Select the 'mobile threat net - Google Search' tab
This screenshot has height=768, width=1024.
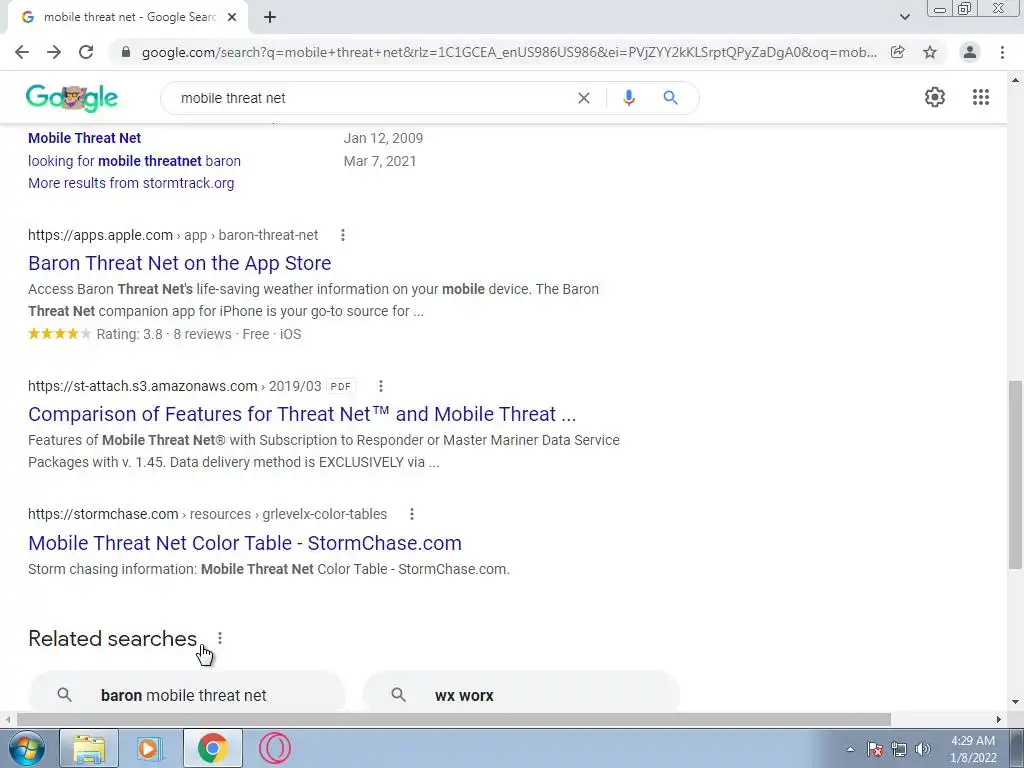click(x=129, y=17)
